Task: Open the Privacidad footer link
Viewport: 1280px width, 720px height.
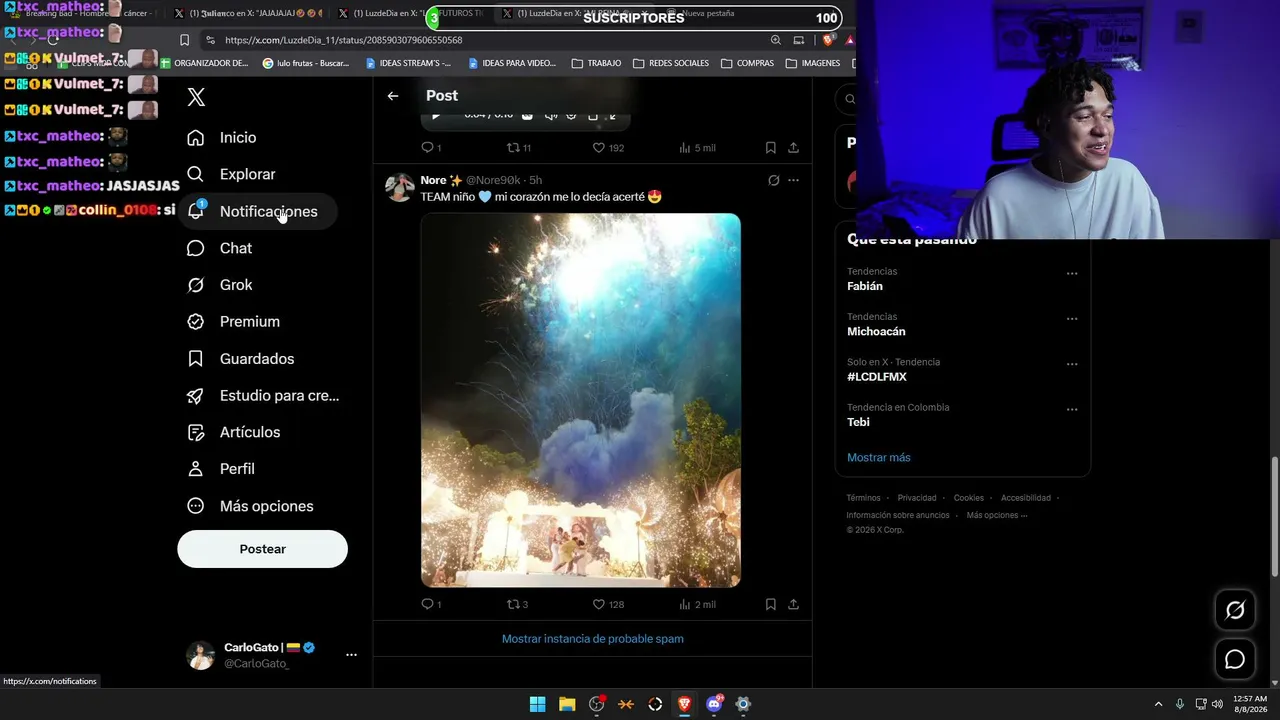Action: pyautogui.click(x=917, y=498)
